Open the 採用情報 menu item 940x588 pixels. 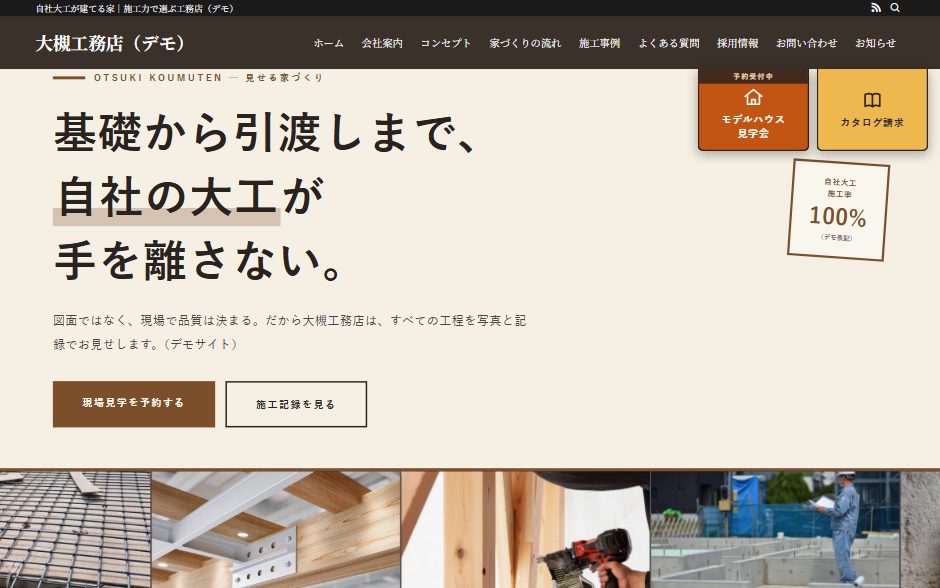[737, 43]
